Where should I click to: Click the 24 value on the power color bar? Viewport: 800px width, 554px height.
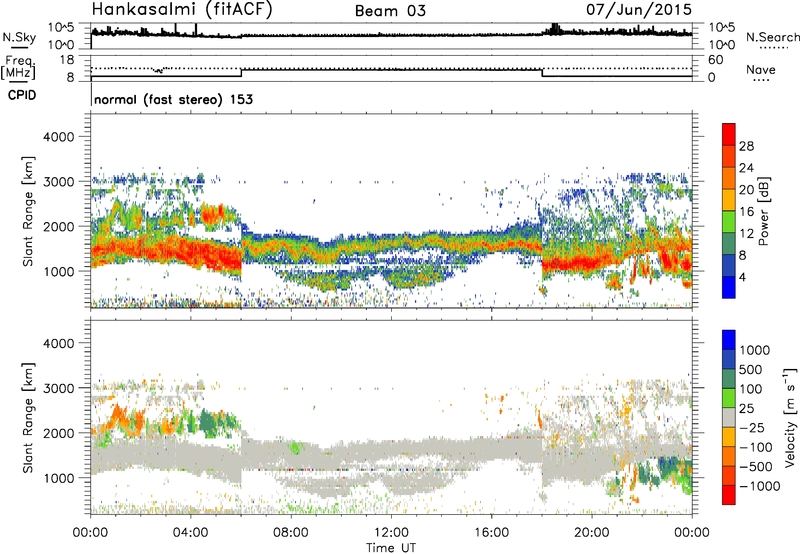[x=746, y=168]
